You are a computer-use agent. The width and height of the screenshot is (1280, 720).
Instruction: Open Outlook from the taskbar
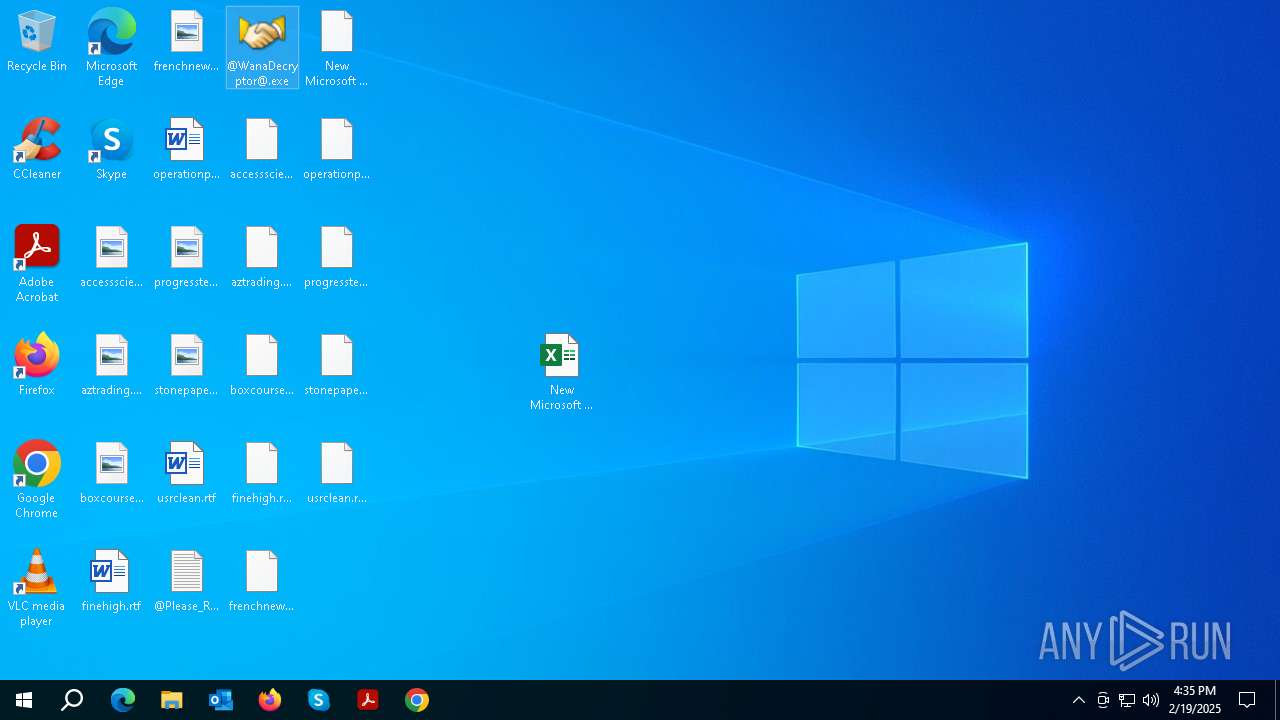pos(220,700)
